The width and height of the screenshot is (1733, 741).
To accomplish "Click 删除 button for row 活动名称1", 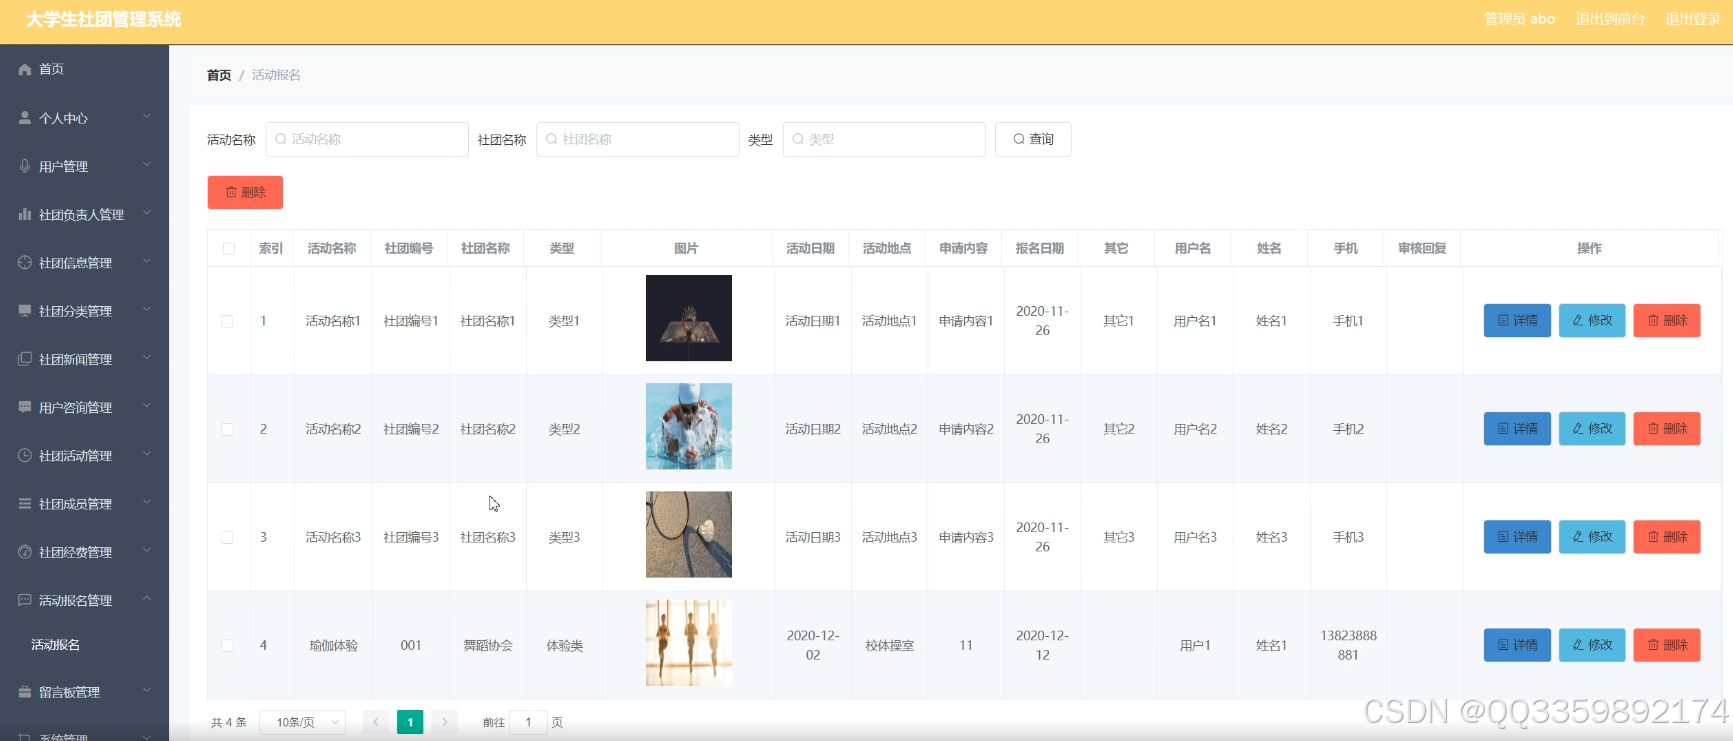I will pyautogui.click(x=1667, y=321).
